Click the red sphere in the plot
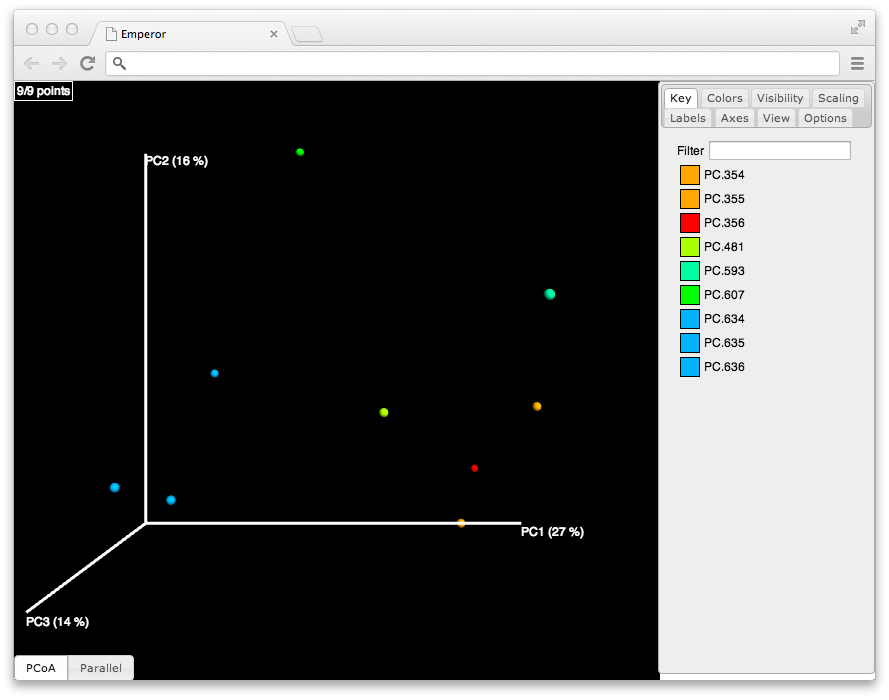 point(475,468)
